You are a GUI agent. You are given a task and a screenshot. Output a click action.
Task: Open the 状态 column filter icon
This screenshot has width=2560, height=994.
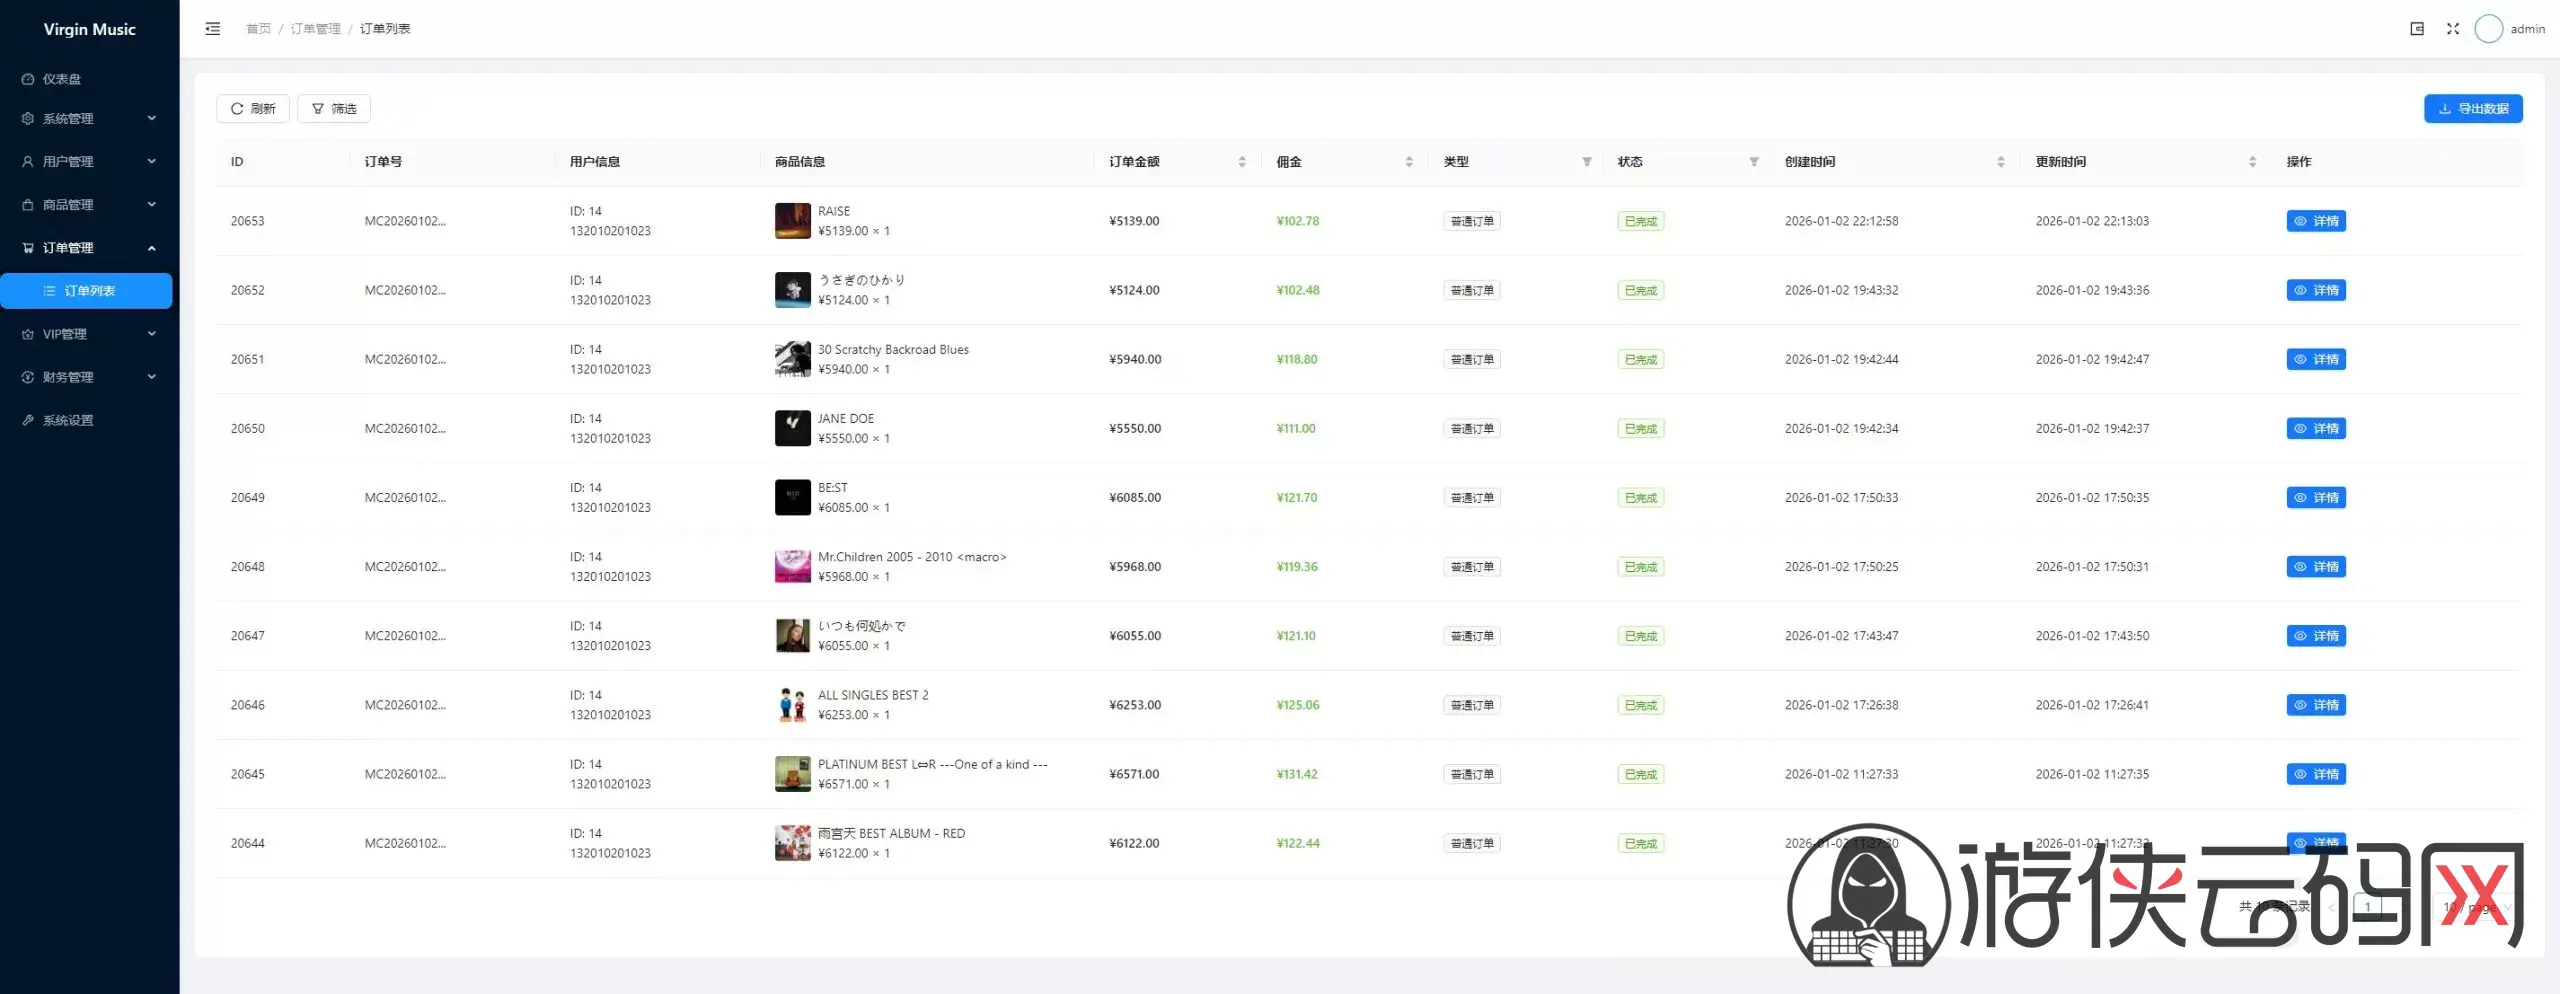pos(1753,162)
